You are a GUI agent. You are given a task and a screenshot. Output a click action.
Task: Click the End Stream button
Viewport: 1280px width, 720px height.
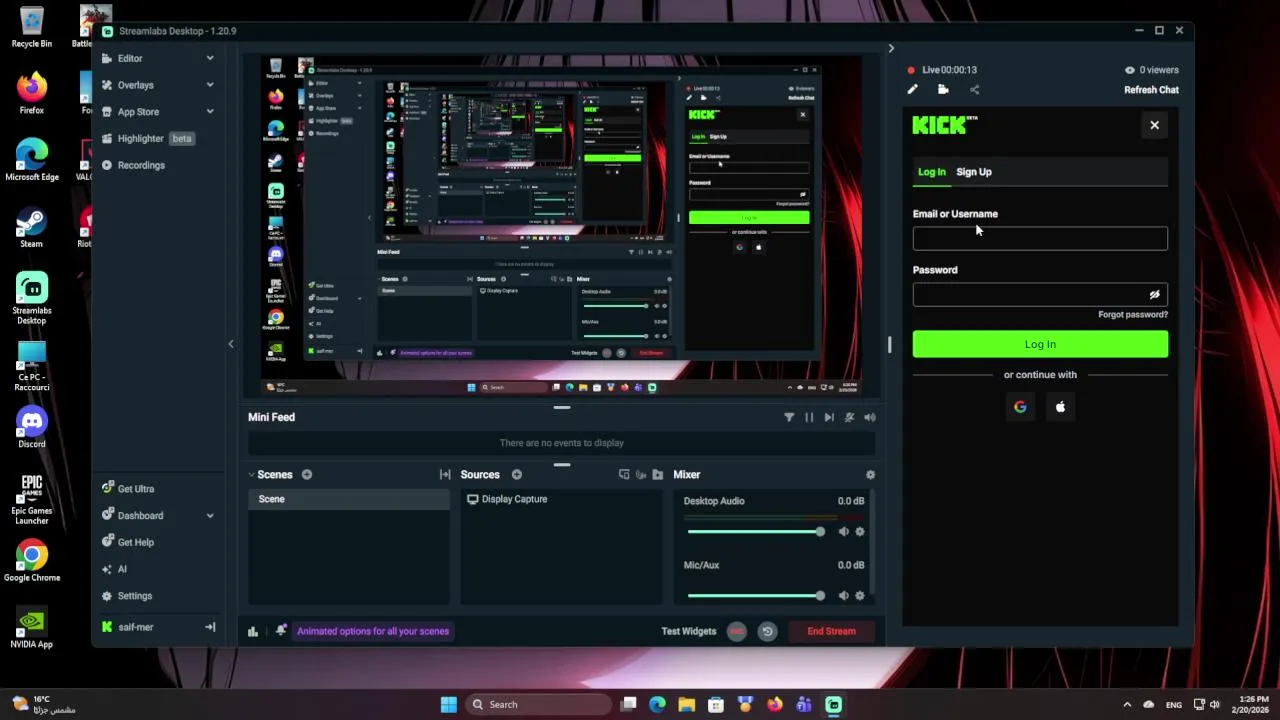click(832, 631)
